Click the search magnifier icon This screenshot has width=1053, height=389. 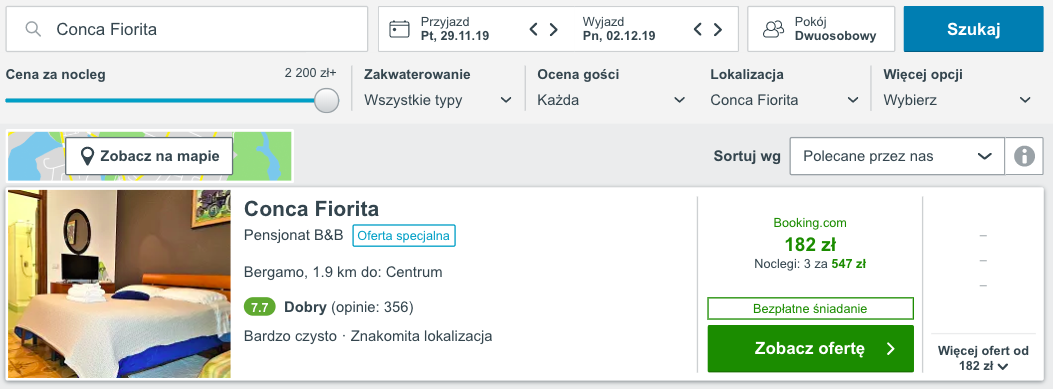(33, 29)
